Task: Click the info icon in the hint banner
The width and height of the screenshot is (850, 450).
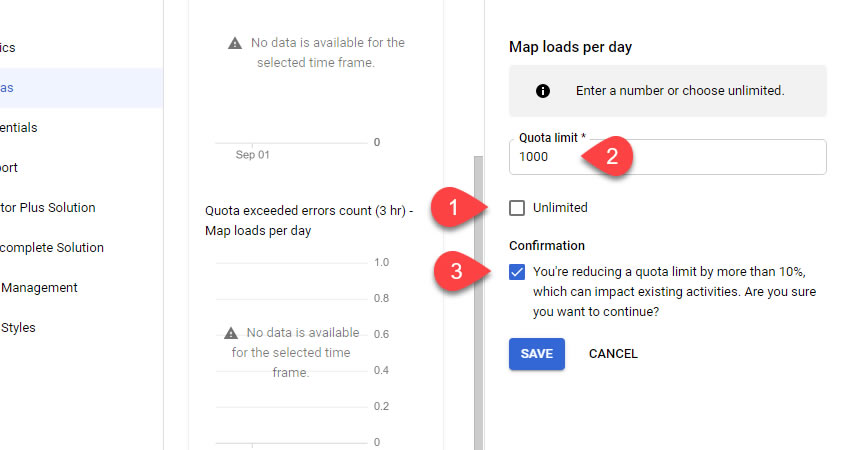Action: [x=543, y=91]
